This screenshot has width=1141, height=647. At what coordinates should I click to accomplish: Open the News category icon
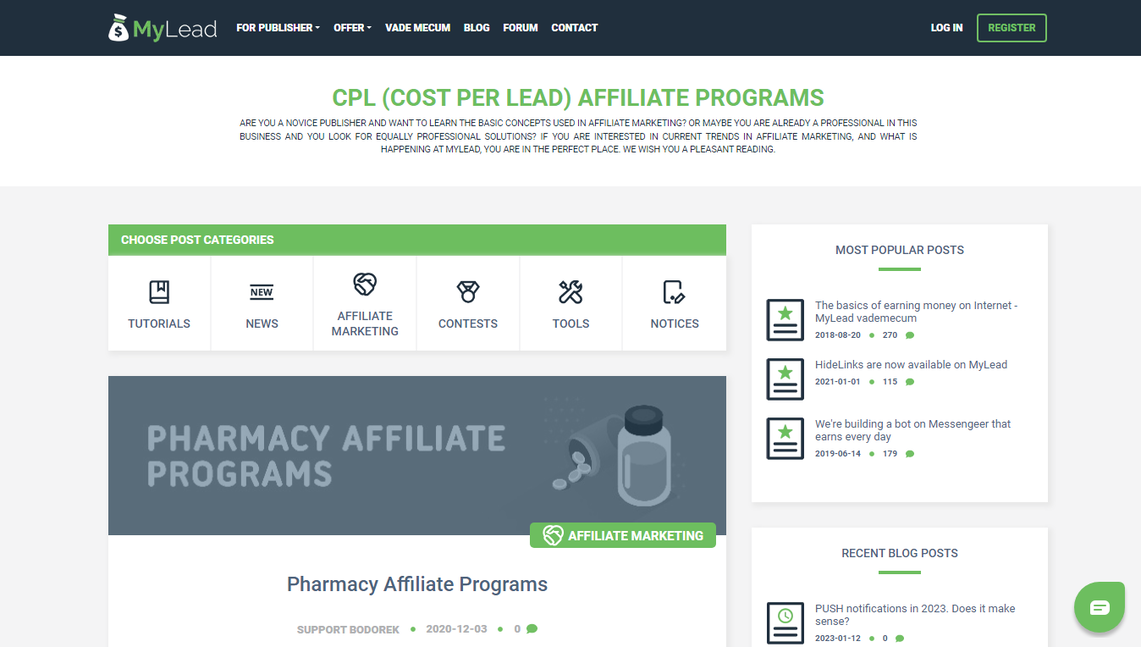pyautogui.click(x=261, y=292)
